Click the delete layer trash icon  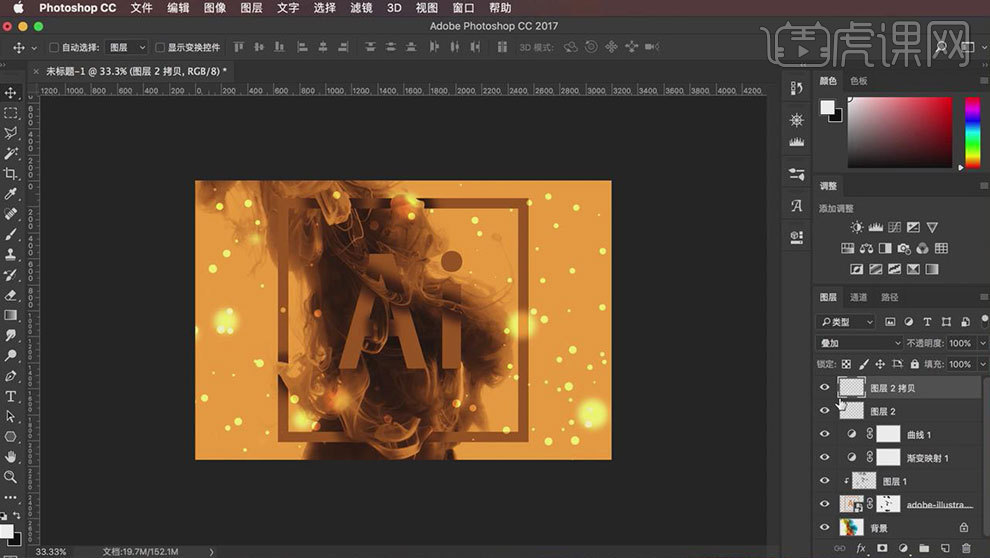point(966,548)
